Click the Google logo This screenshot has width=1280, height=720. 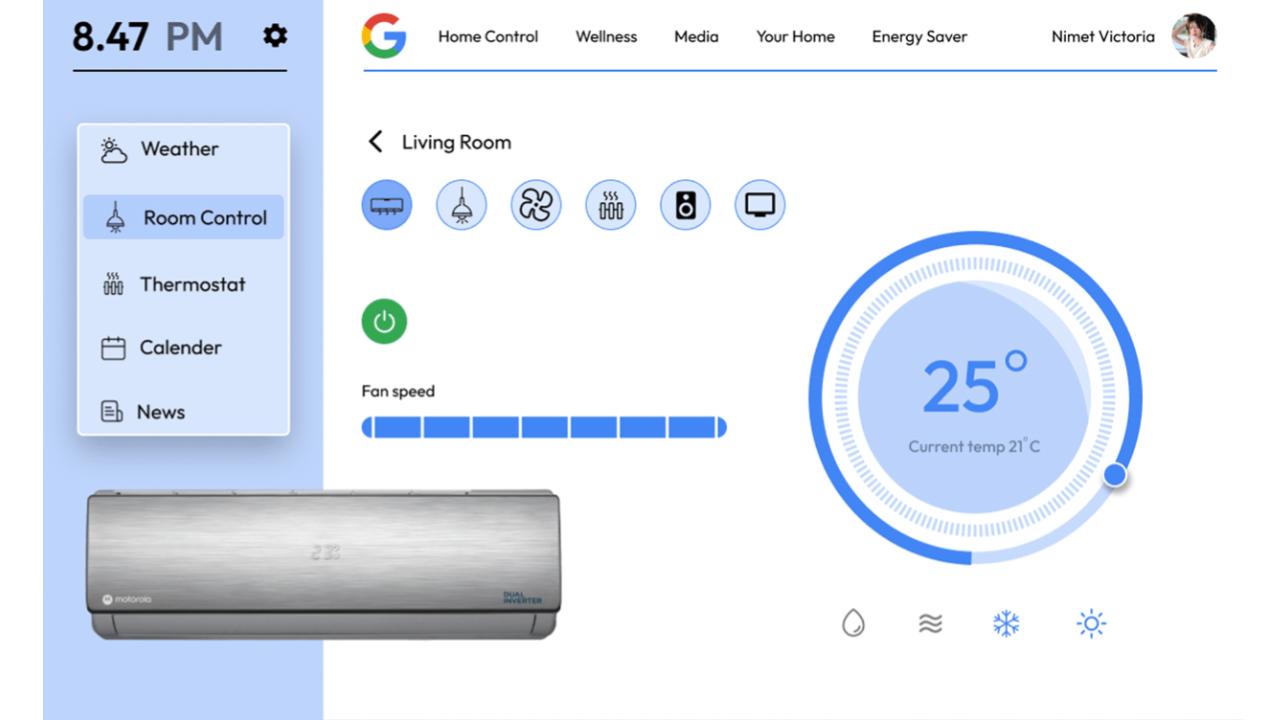click(x=384, y=37)
